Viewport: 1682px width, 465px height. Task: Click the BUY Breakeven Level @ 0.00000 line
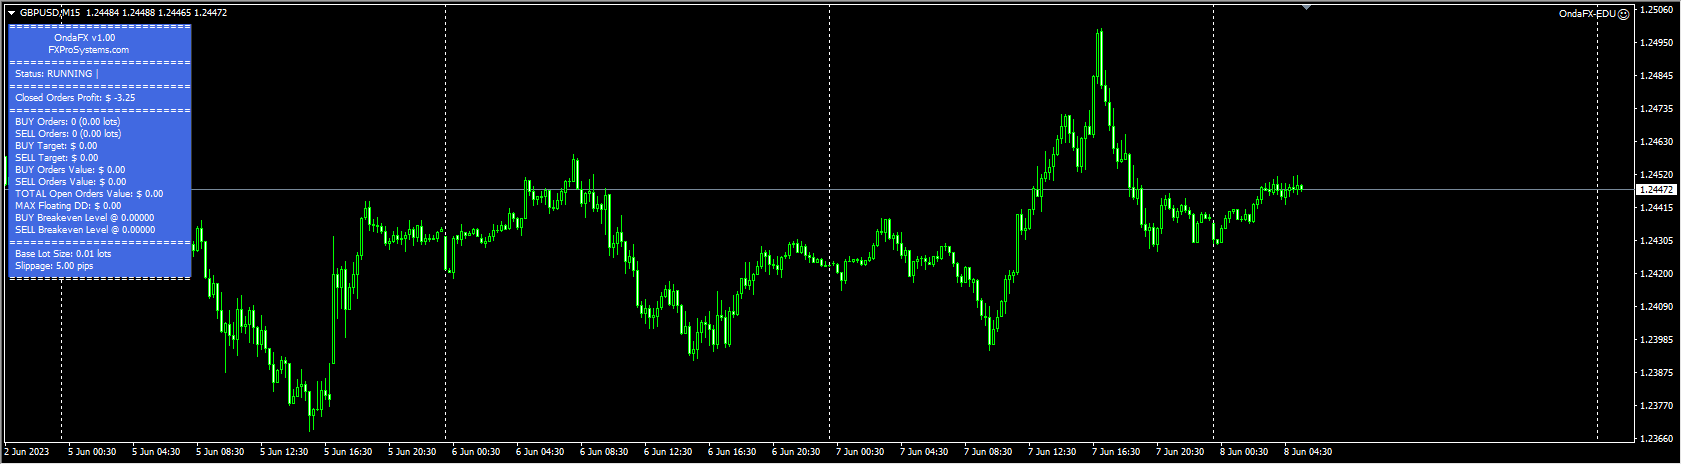coord(85,218)
